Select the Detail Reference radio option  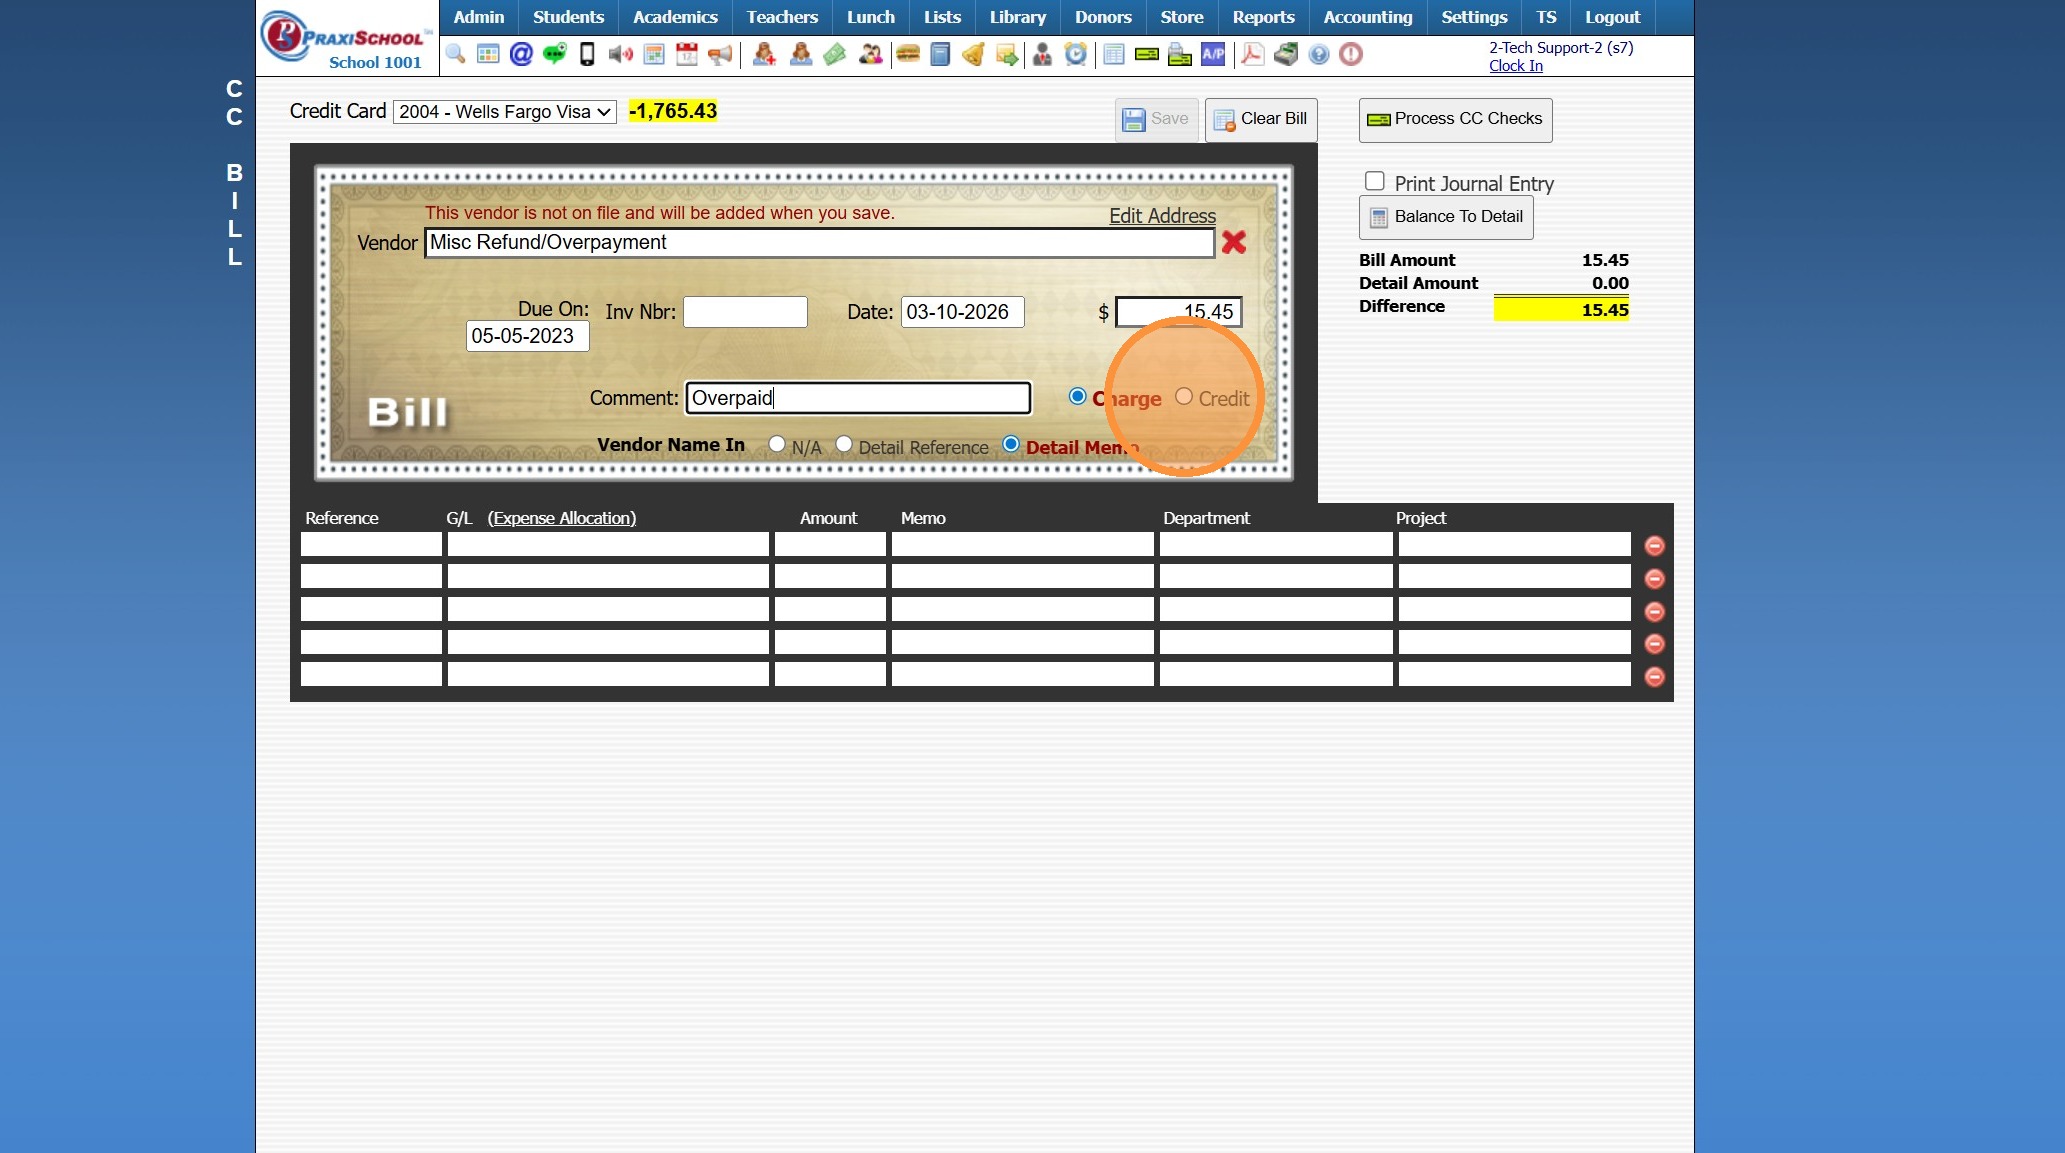844,444
